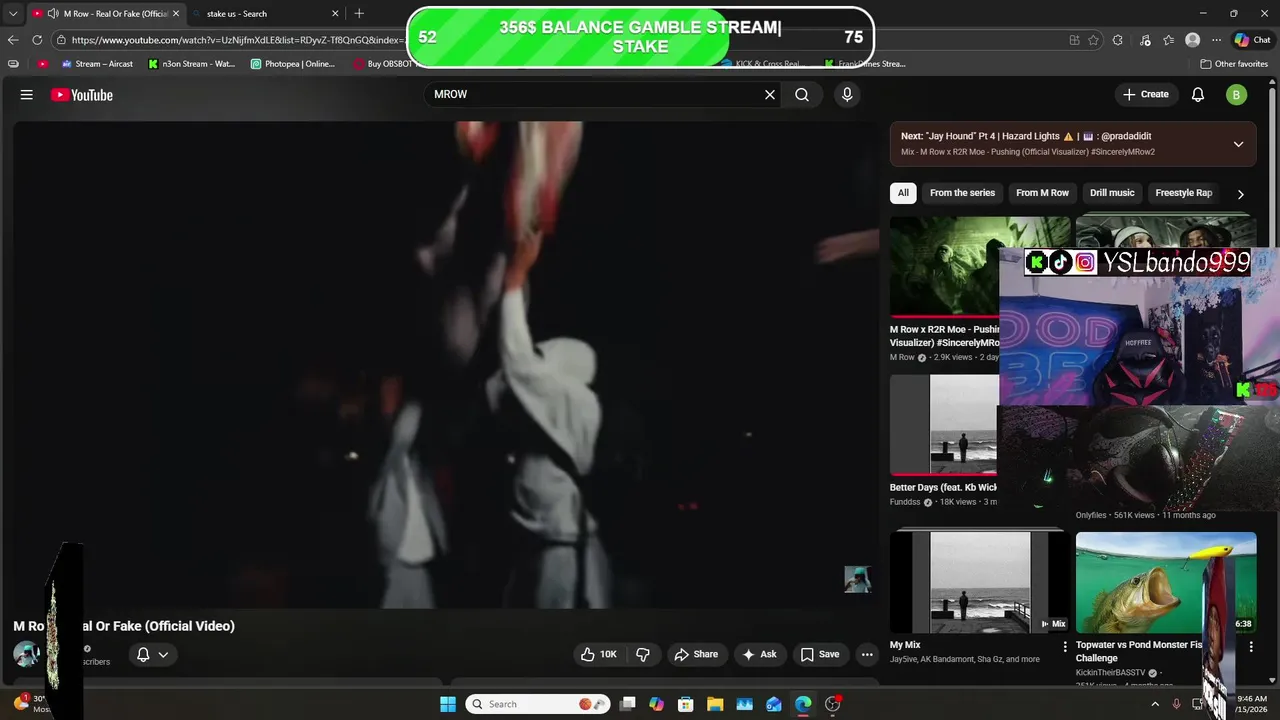
Task: Open Microsoft Edge taskbar icon
Action: tap(803, 704)
